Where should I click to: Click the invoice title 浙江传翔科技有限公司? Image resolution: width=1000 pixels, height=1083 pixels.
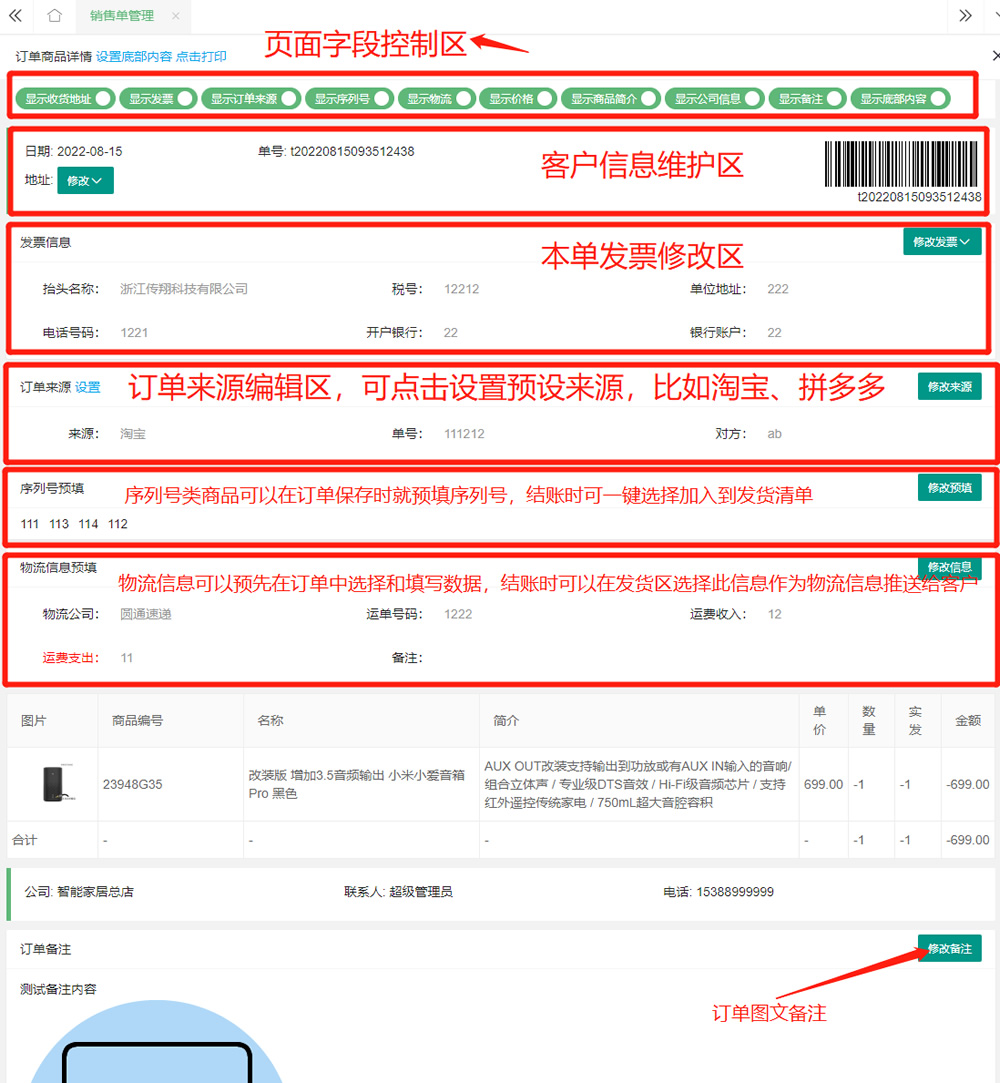point(184,289)
